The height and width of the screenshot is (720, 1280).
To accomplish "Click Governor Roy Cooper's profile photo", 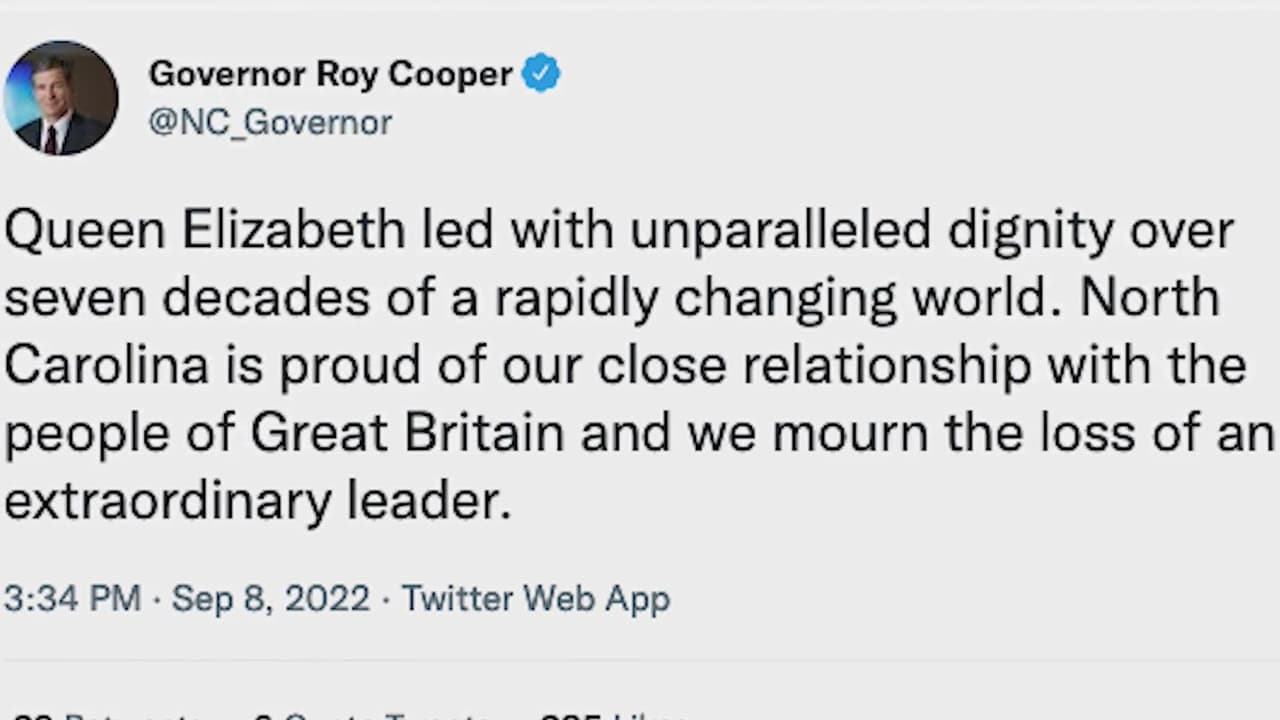I will (x=61, y=98).
